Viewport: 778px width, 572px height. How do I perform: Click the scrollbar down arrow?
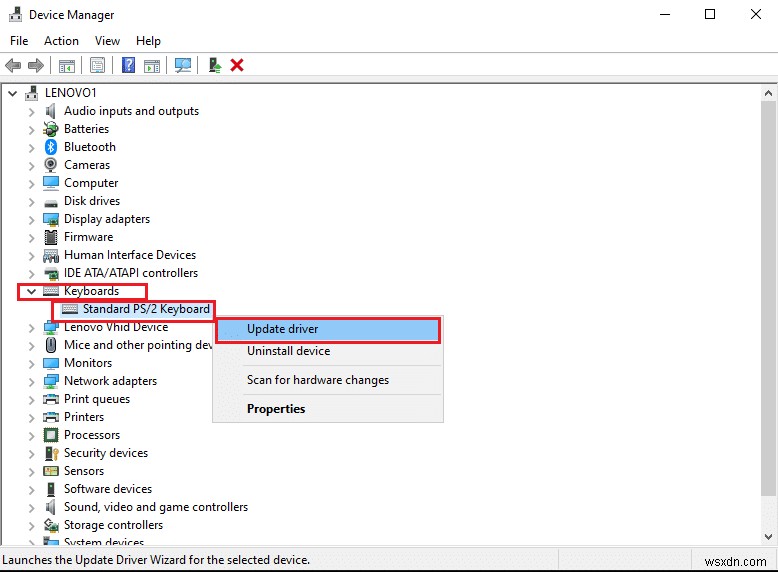click(768, 537)
